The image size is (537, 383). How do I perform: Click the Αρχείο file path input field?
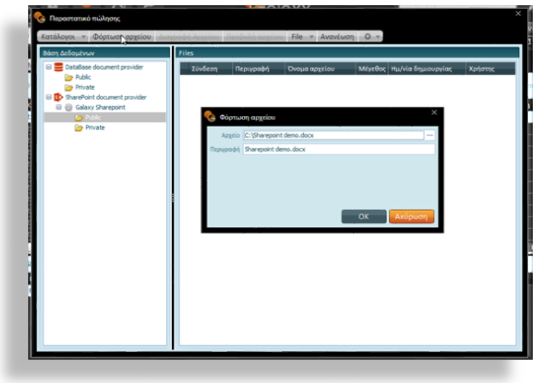click(x=334, y=135)
